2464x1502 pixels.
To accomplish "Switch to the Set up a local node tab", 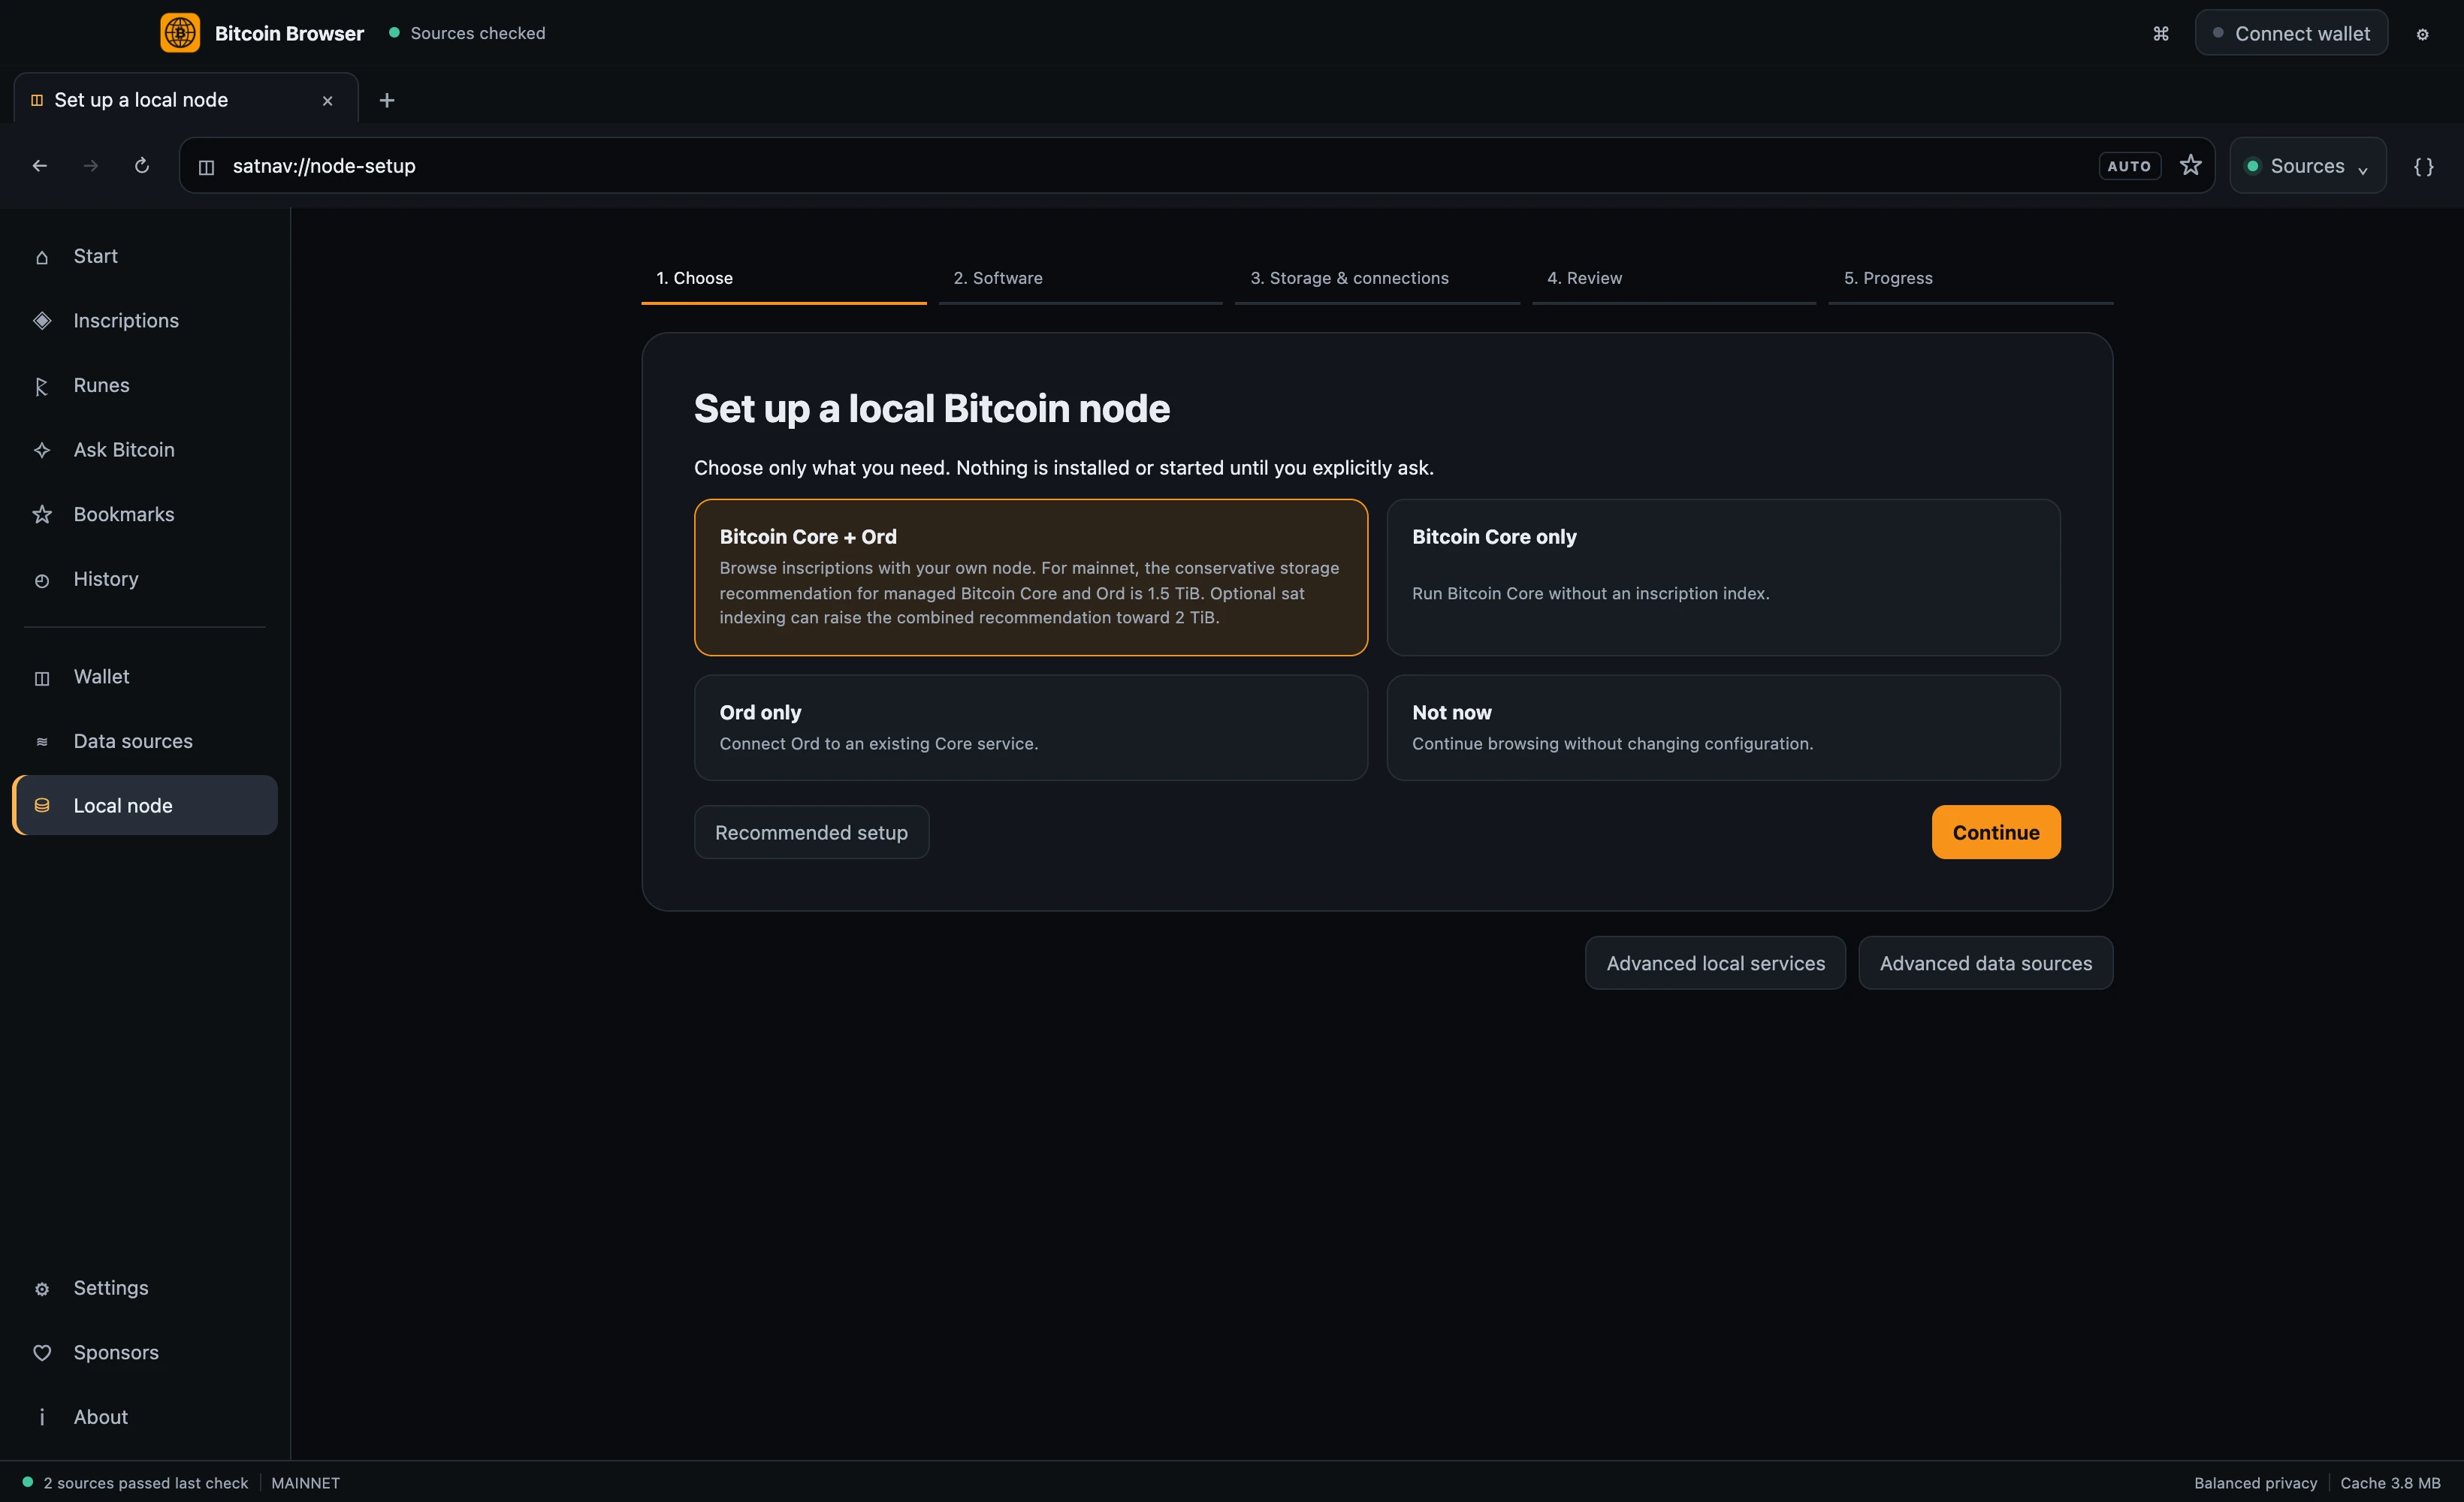I will pos(186,99).
